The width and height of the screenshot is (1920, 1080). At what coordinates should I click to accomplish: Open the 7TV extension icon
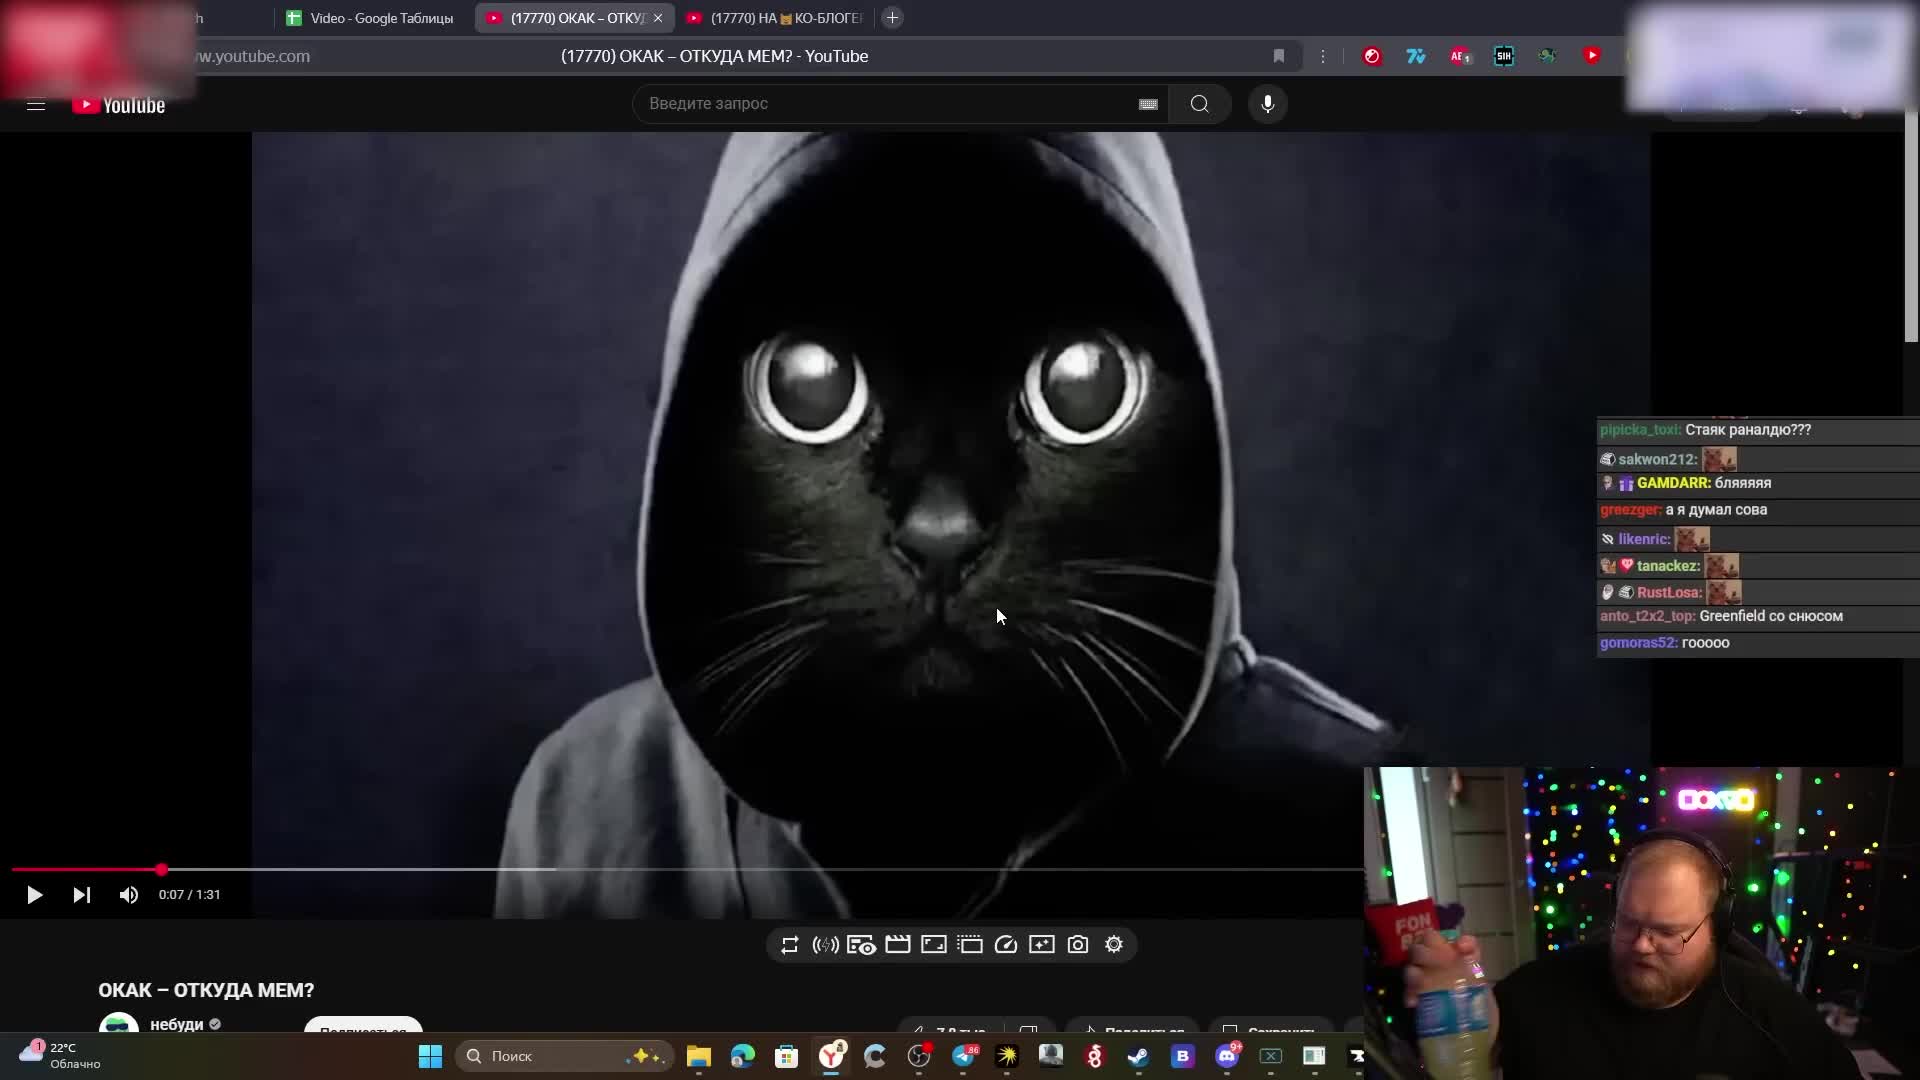[1416, 56]
